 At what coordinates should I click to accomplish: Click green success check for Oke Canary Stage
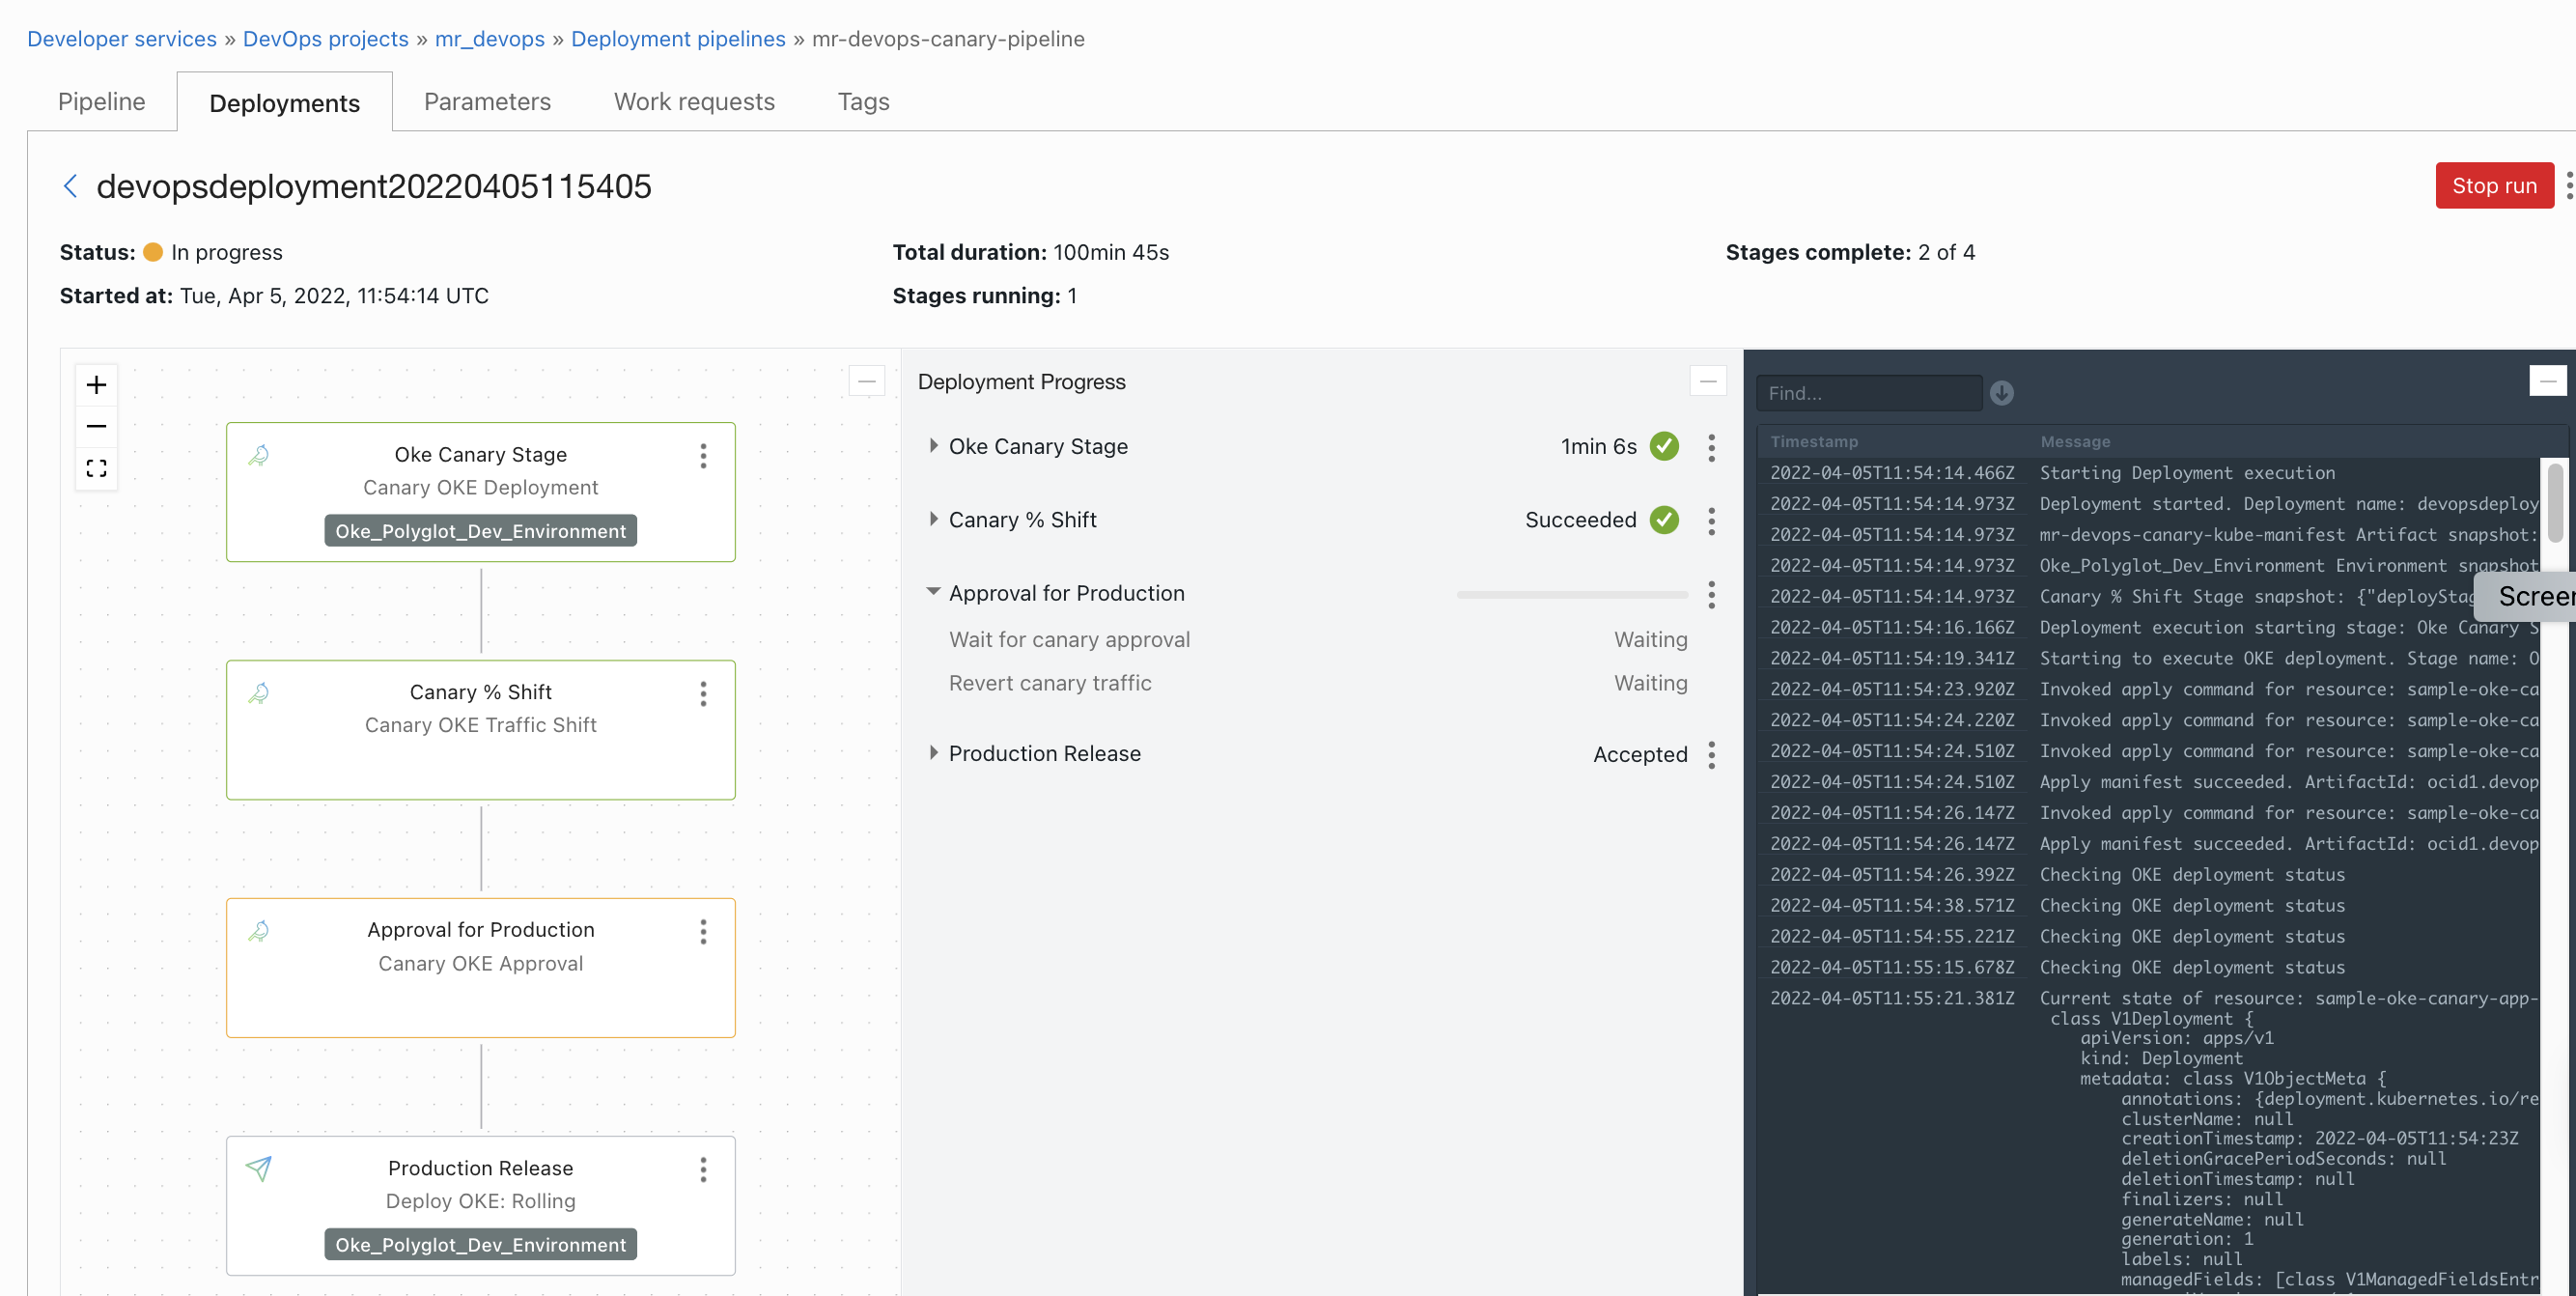1664,446
